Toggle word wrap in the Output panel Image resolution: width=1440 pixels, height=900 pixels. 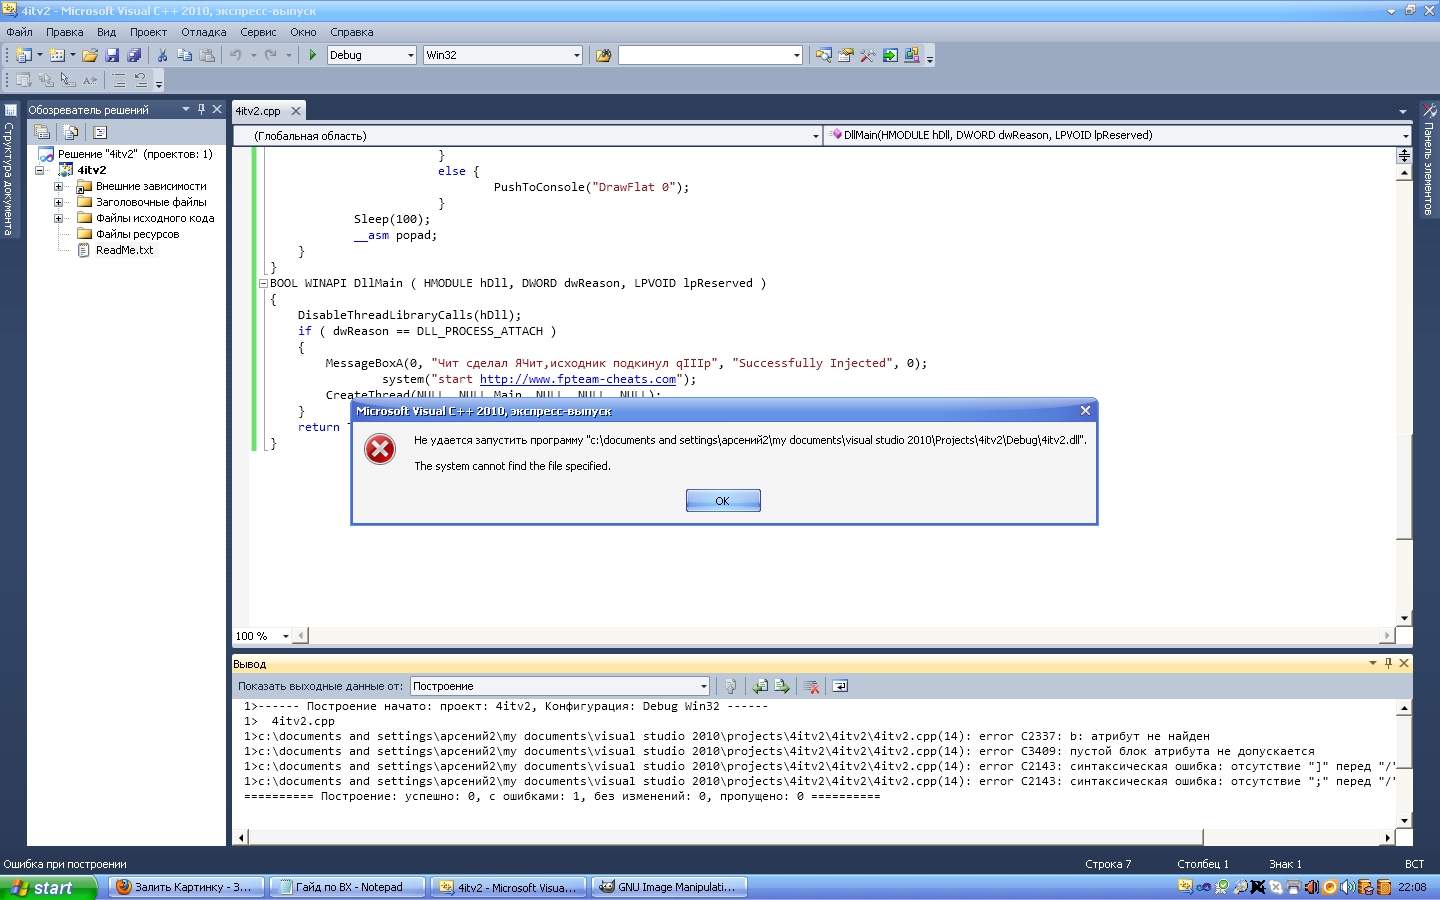point(840,686)
